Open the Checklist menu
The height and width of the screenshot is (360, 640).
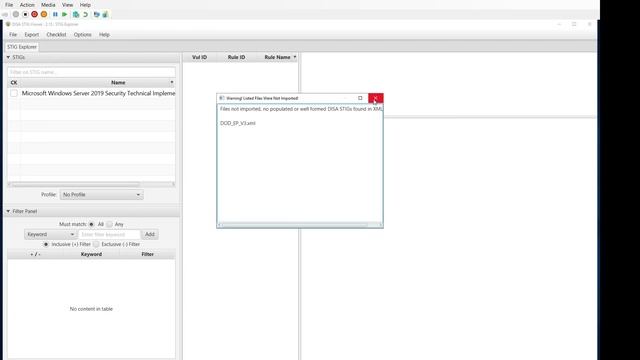point(56,35)
